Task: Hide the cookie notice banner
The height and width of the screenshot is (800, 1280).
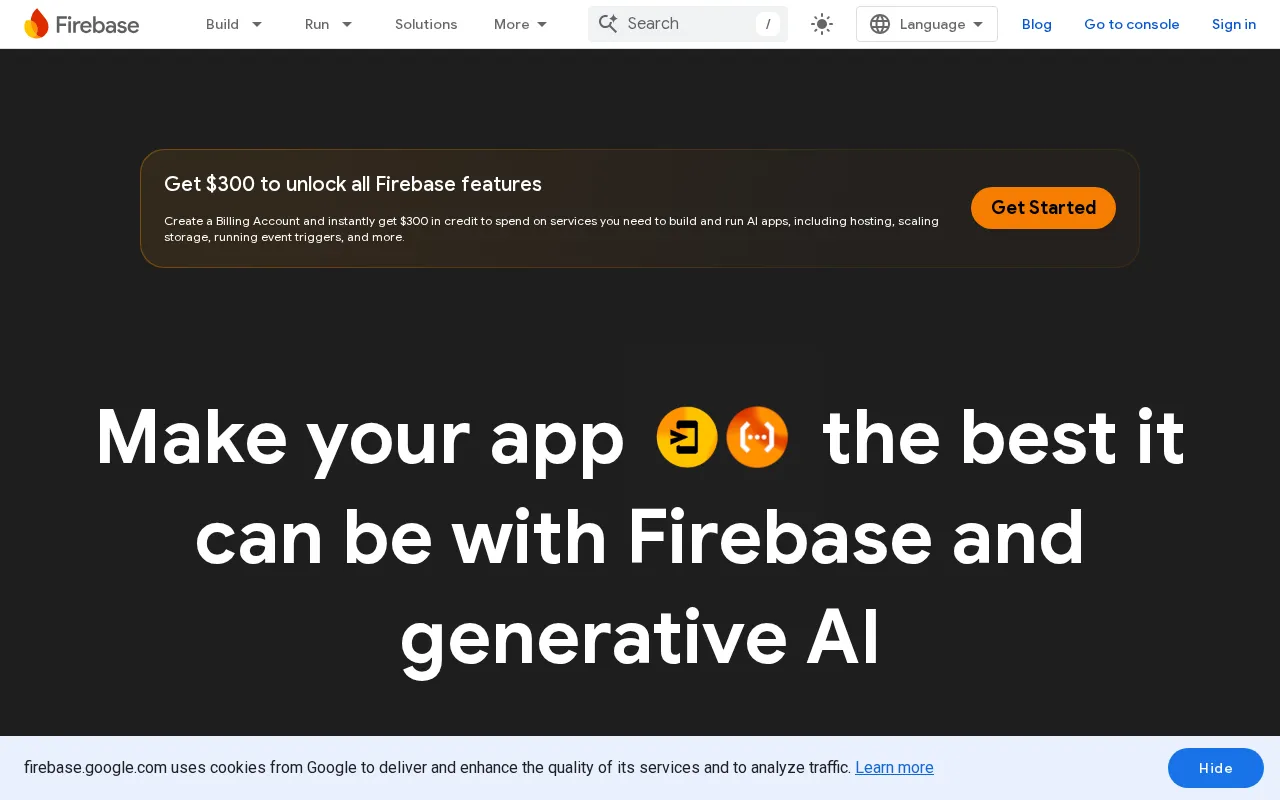Action: 1216,768
